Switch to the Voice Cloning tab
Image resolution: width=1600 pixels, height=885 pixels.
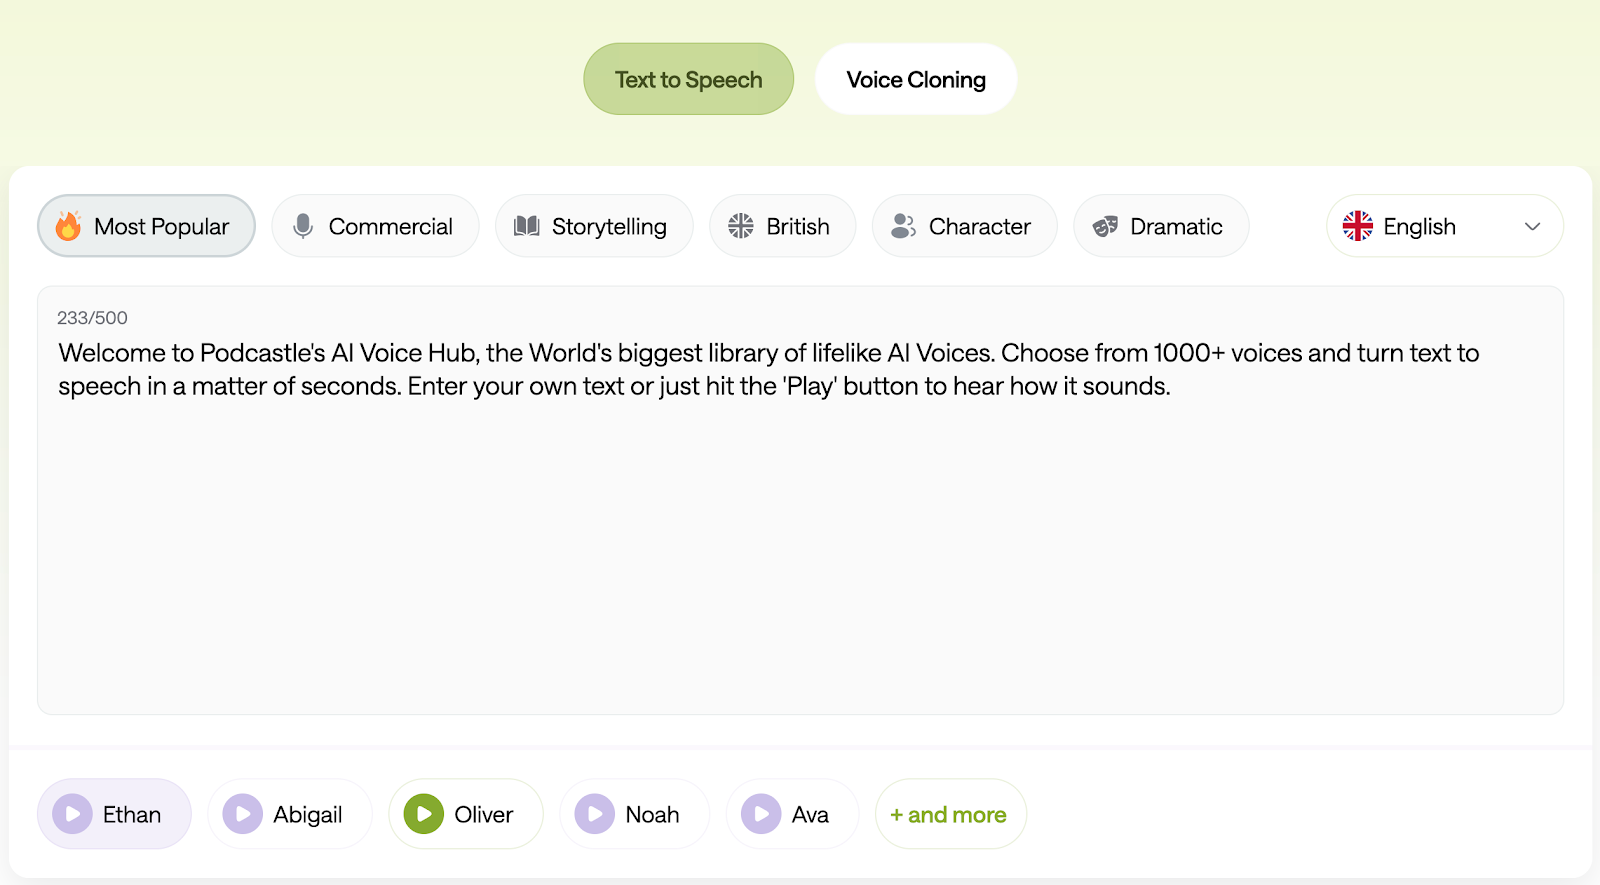coord(915,79)
